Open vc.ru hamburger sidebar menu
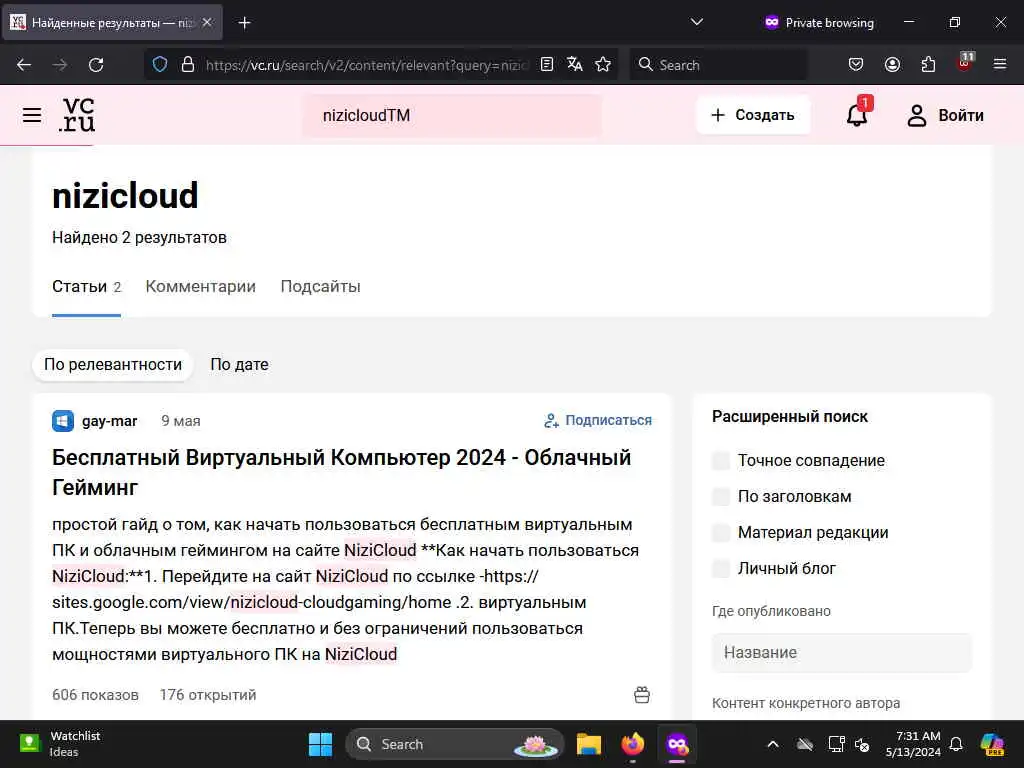The width and height of the screenshot is (1024, 768). (x=32, y=116)
